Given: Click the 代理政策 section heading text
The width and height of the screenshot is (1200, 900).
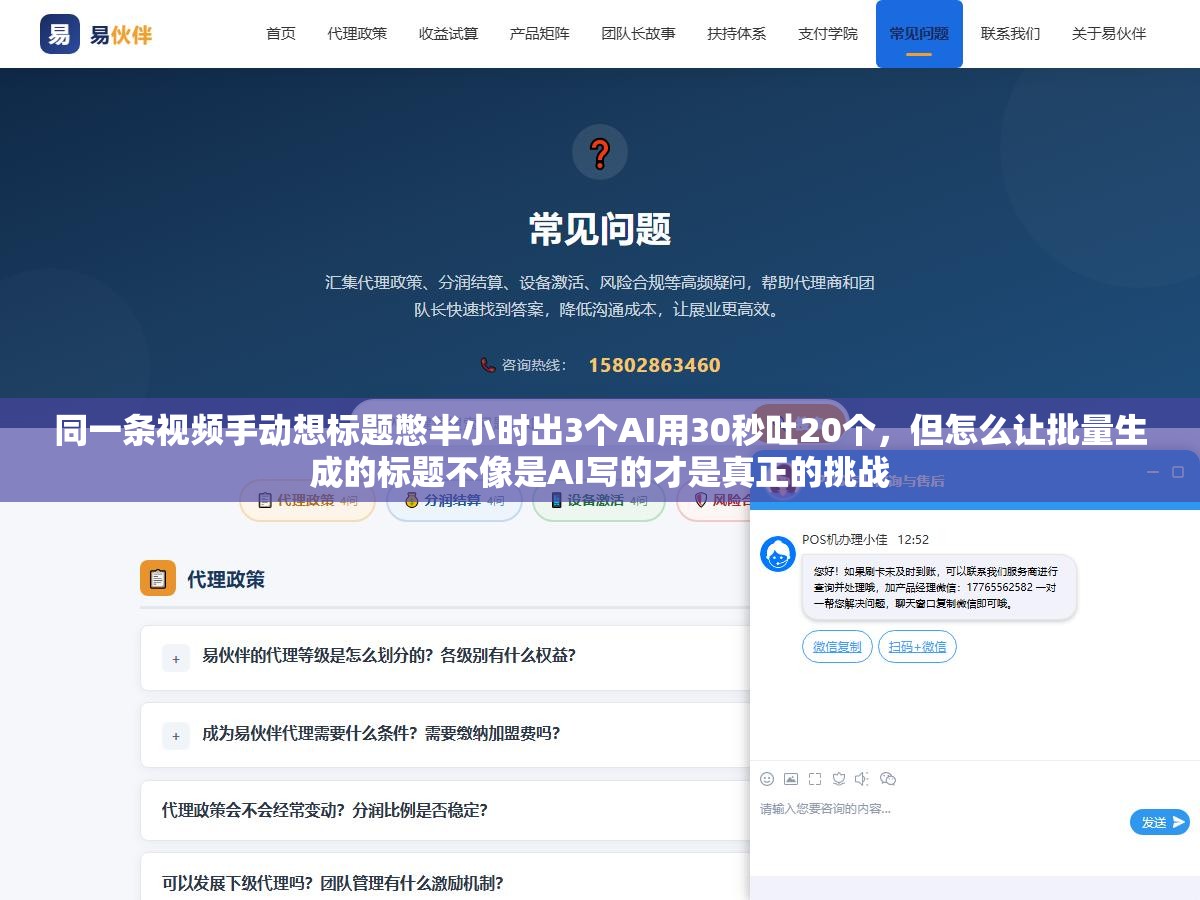Looking at the screenshot, I should 226,579.
